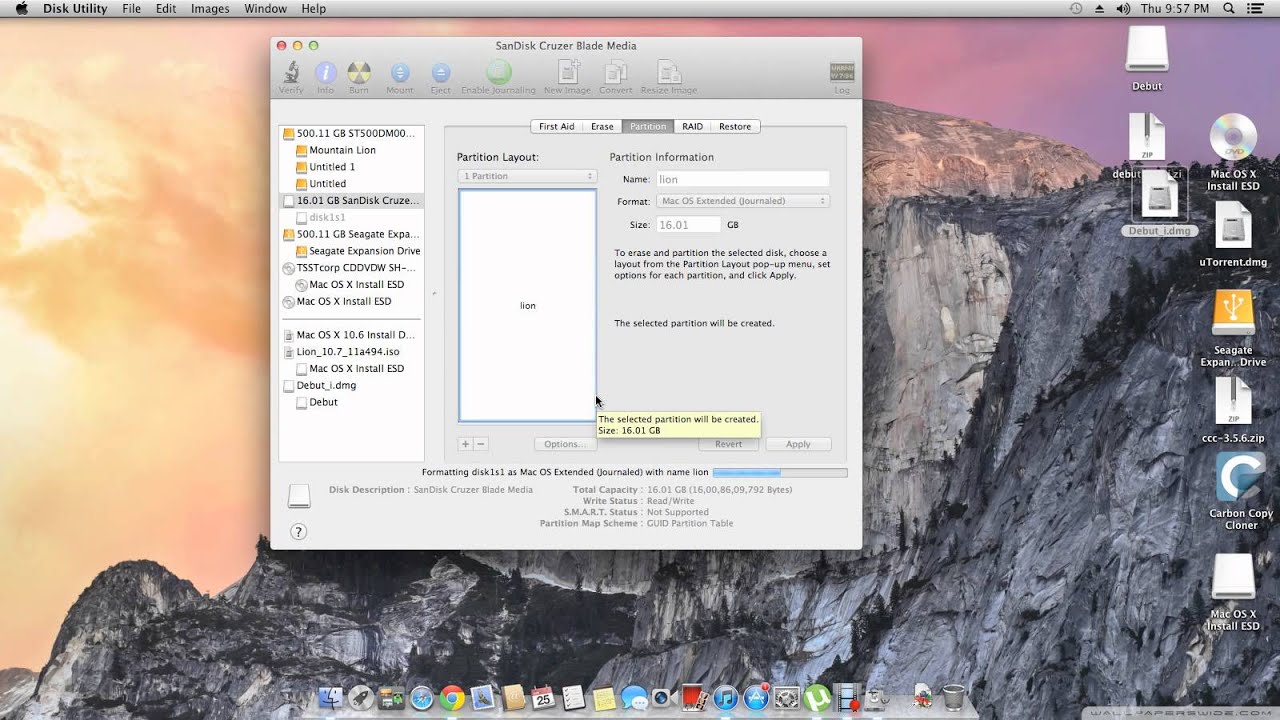Switch to the Restore tab
The image size is (1280, 720).
(x=735, y=126)
